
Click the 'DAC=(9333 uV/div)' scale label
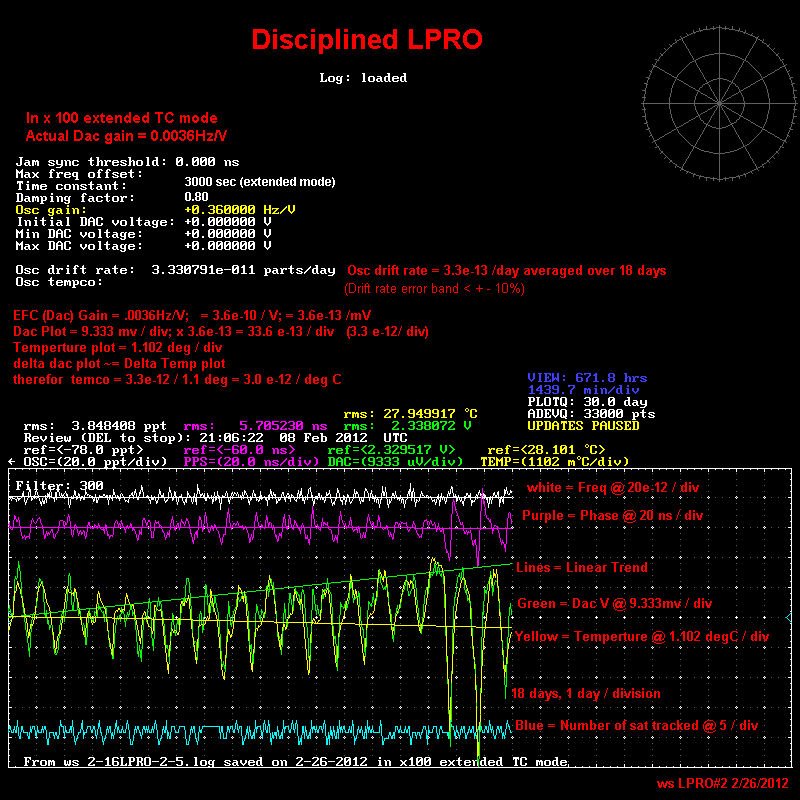(x=395, y=462)
